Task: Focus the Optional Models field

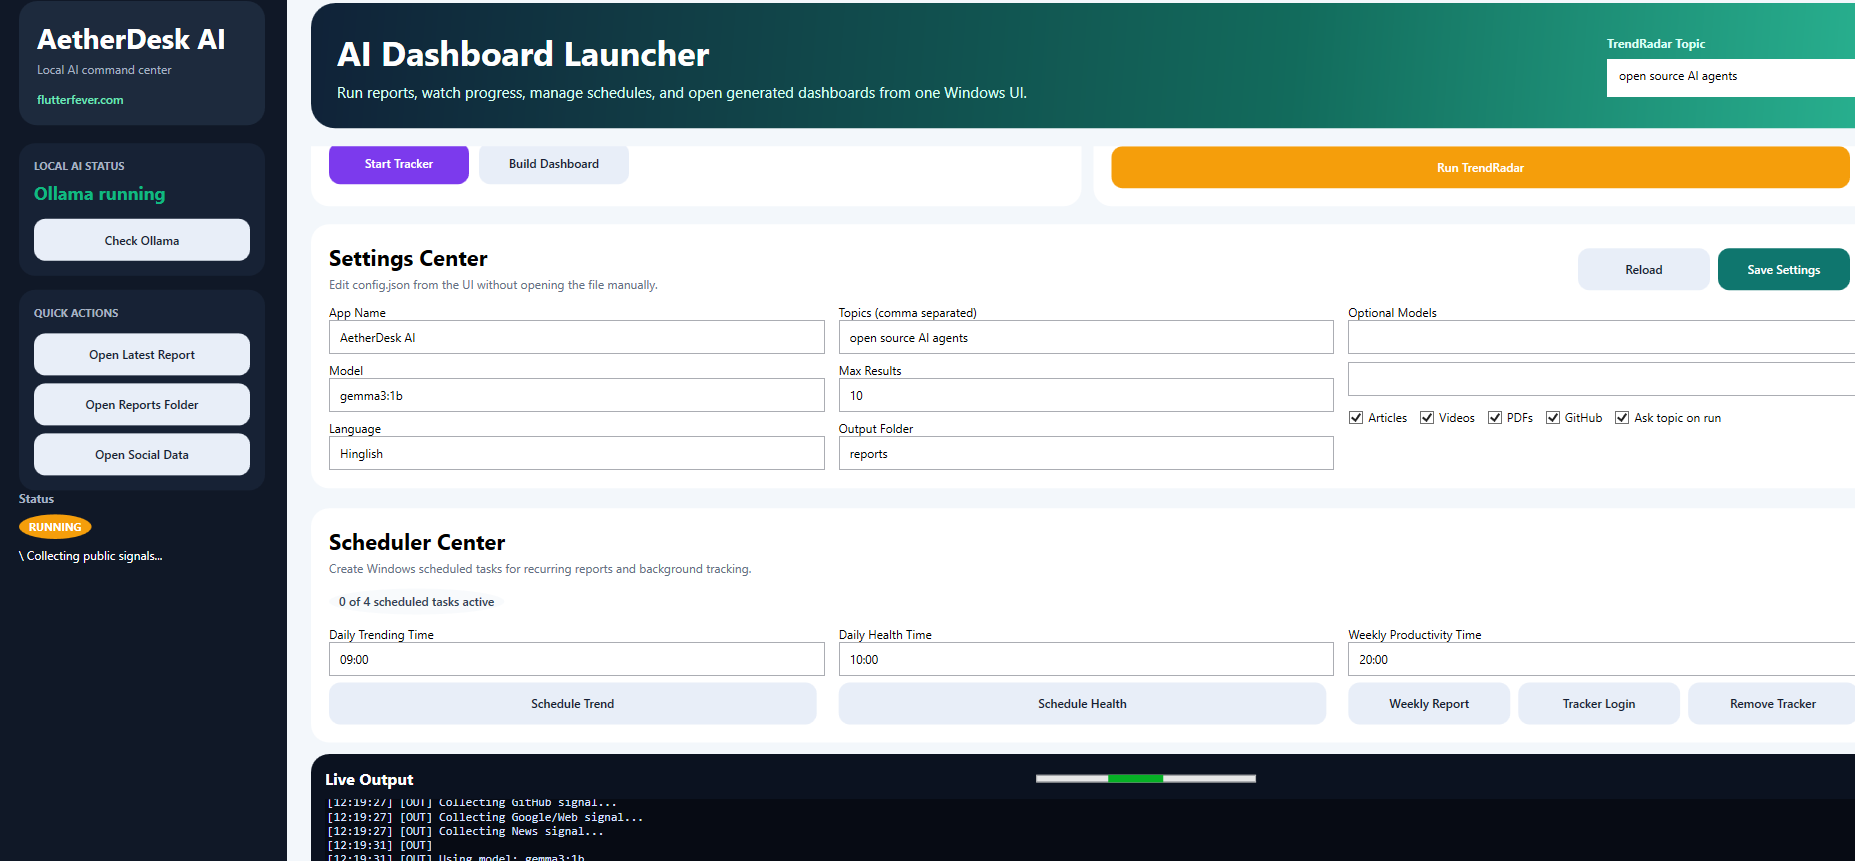Action: [1601, 337]
